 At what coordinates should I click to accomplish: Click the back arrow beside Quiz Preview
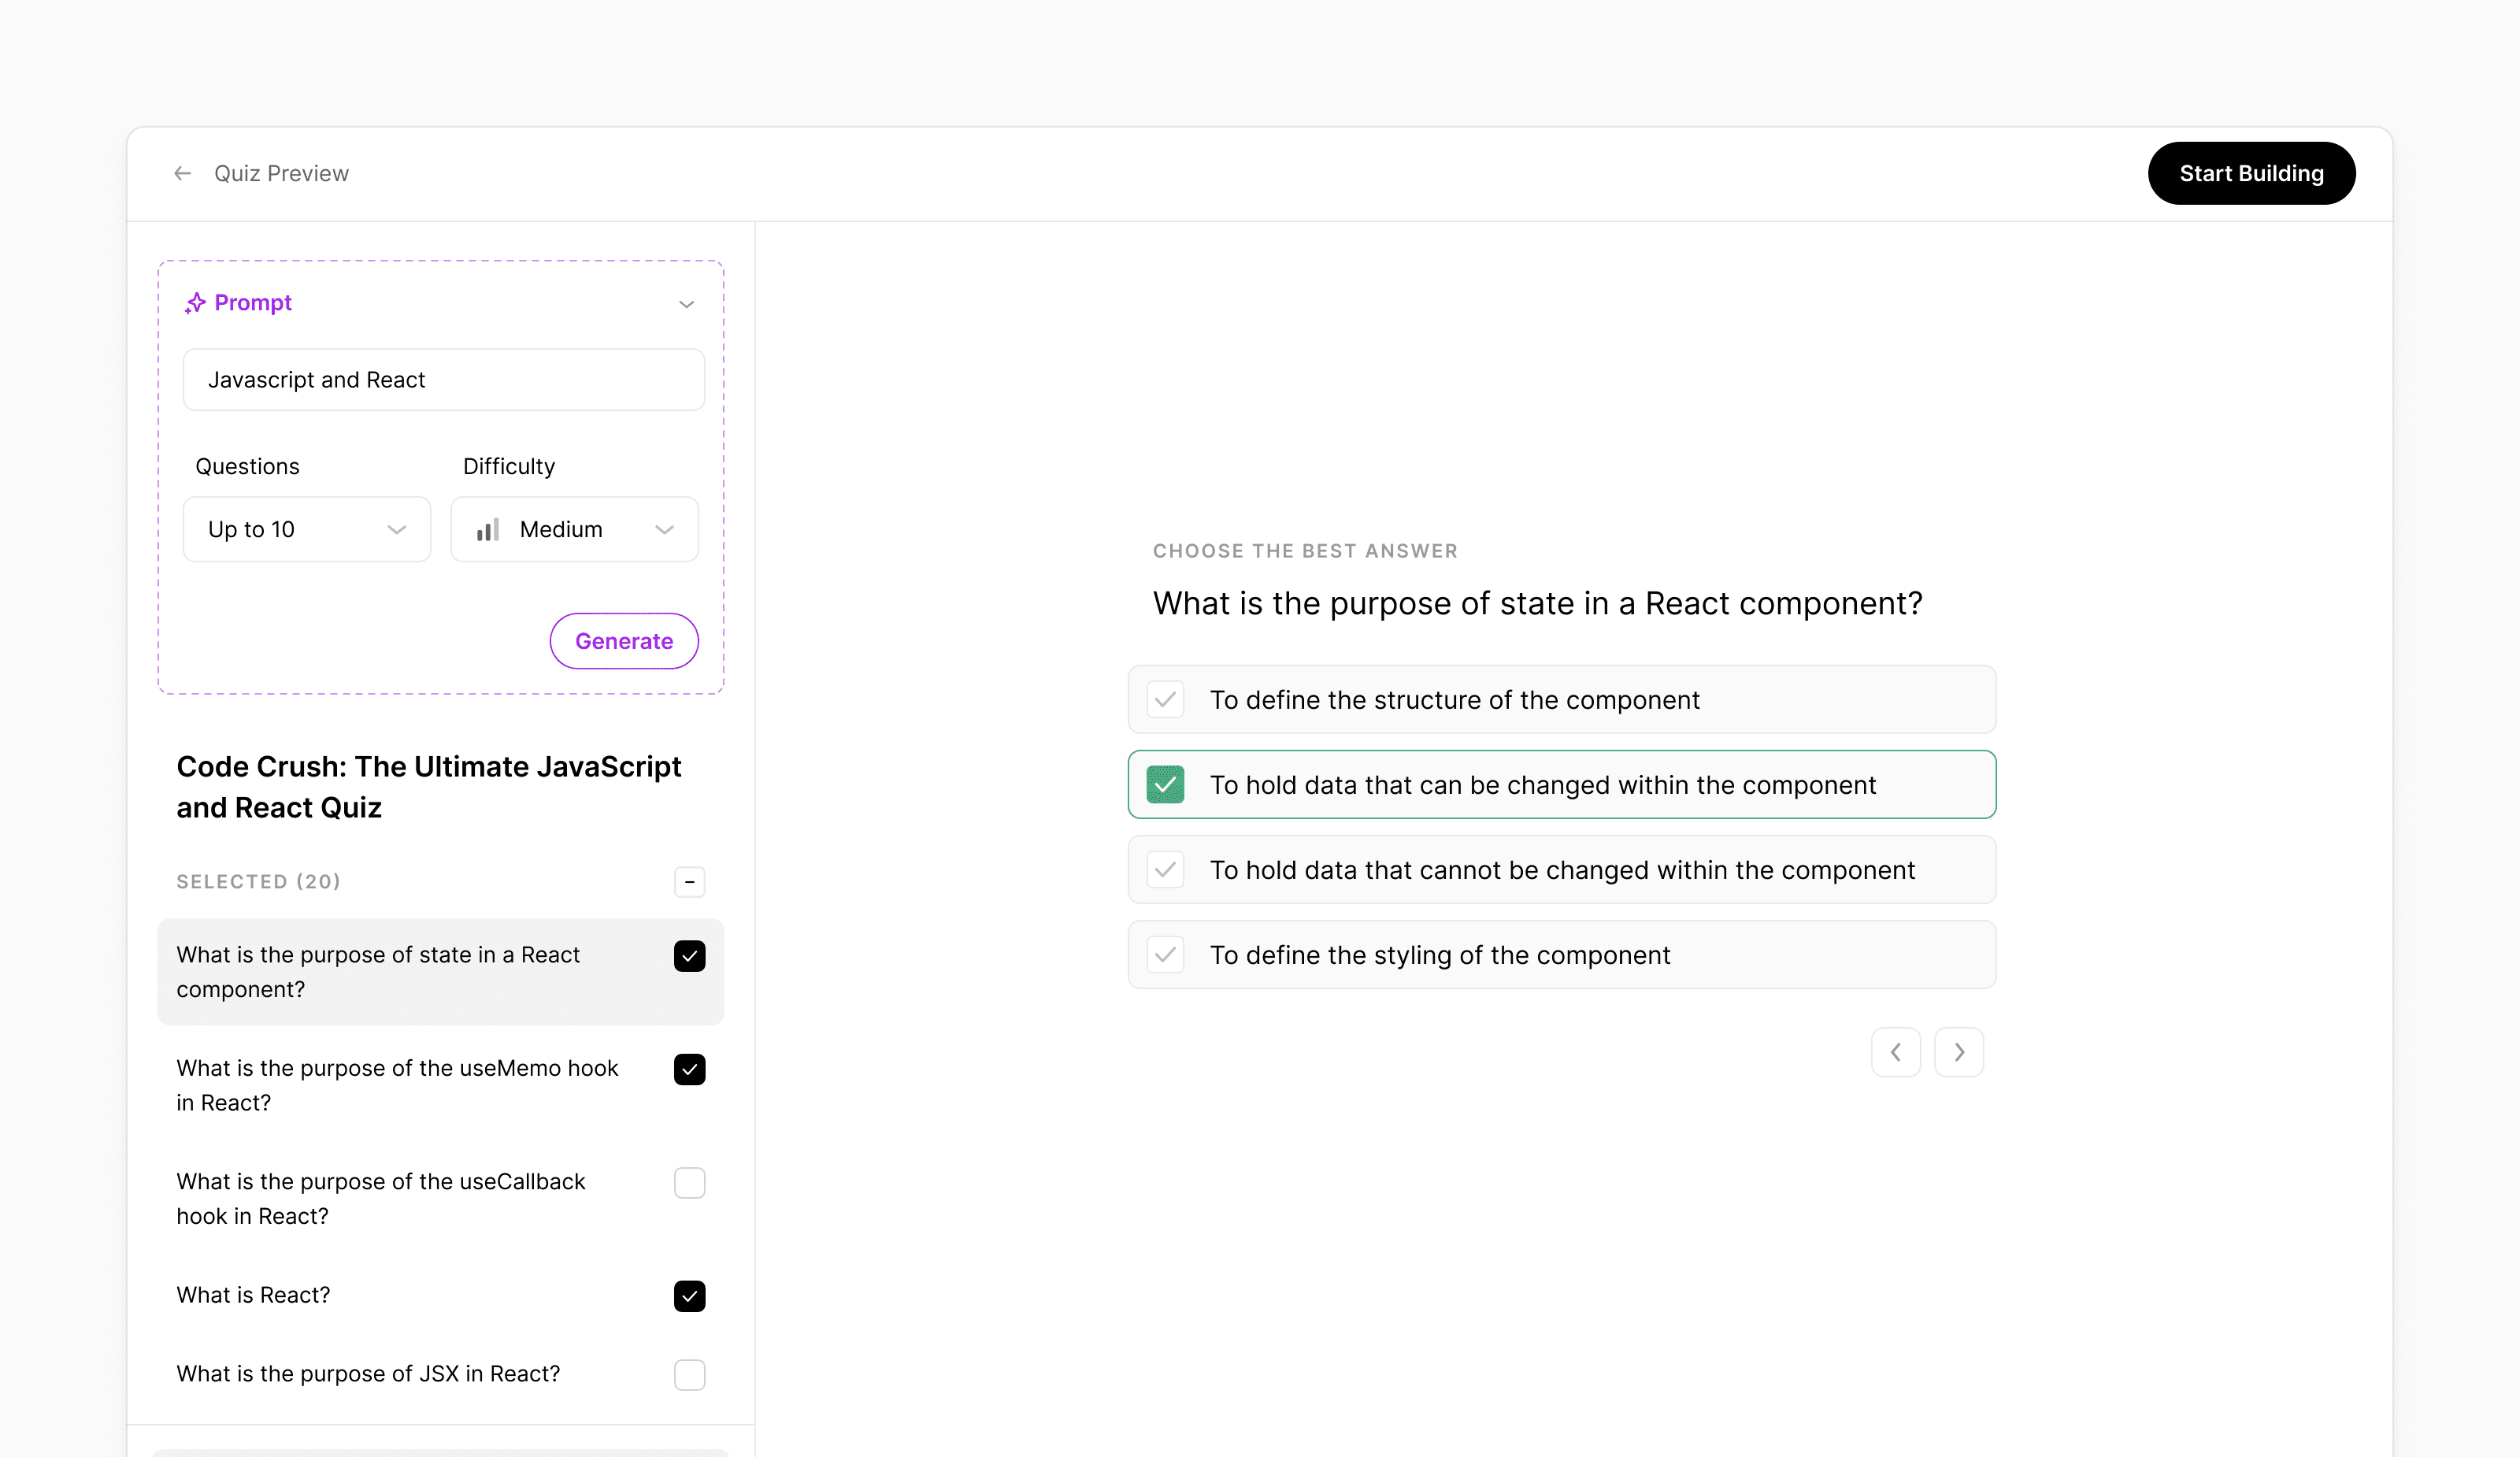182,173
